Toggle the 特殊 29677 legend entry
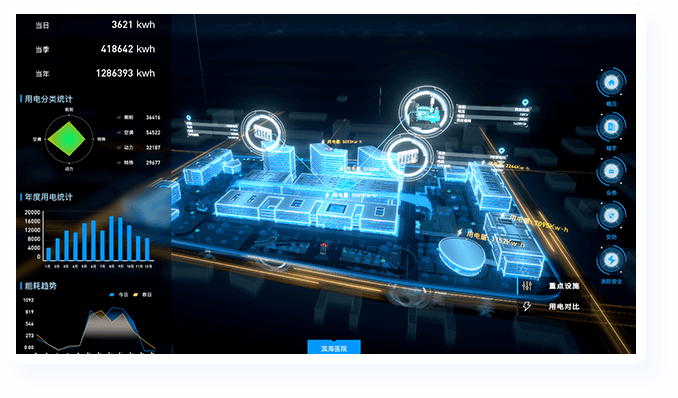 point(138,163)
